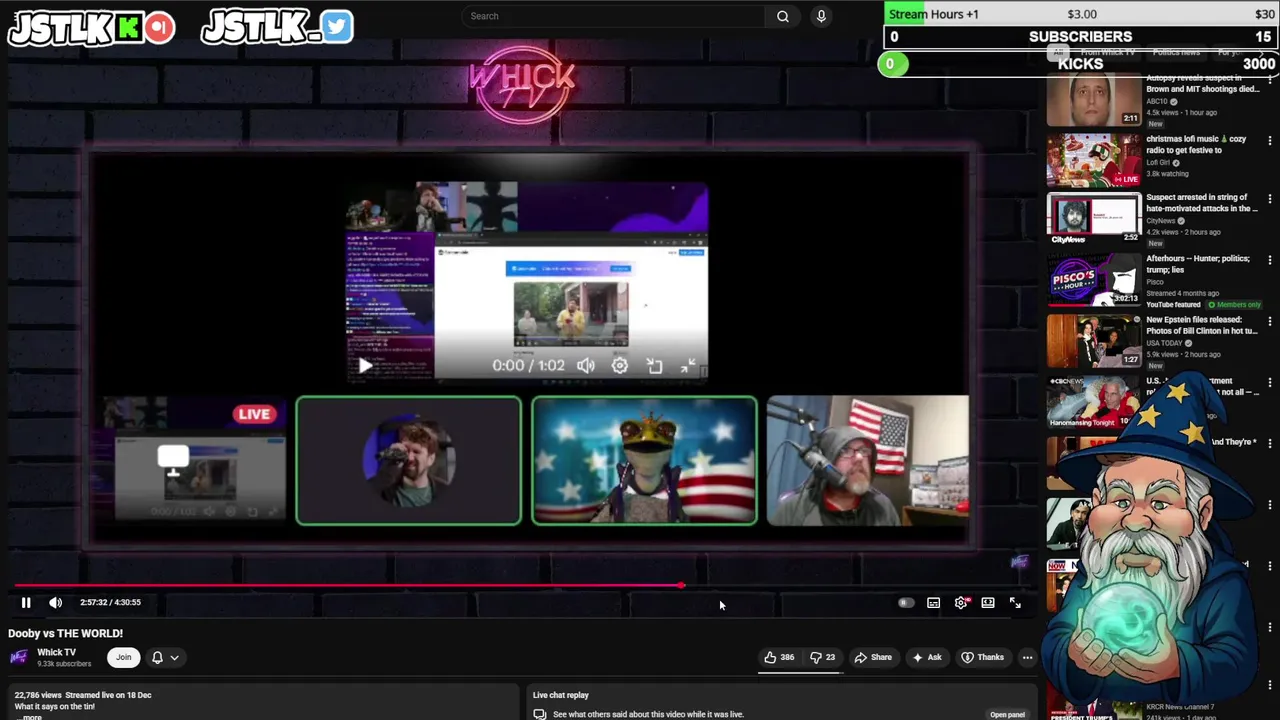The height and width of the screenshot is (720, 1280).
Task: Open the Pisco's Hour Afterhours thumbnail
Action: click(x=1093, y=280)
